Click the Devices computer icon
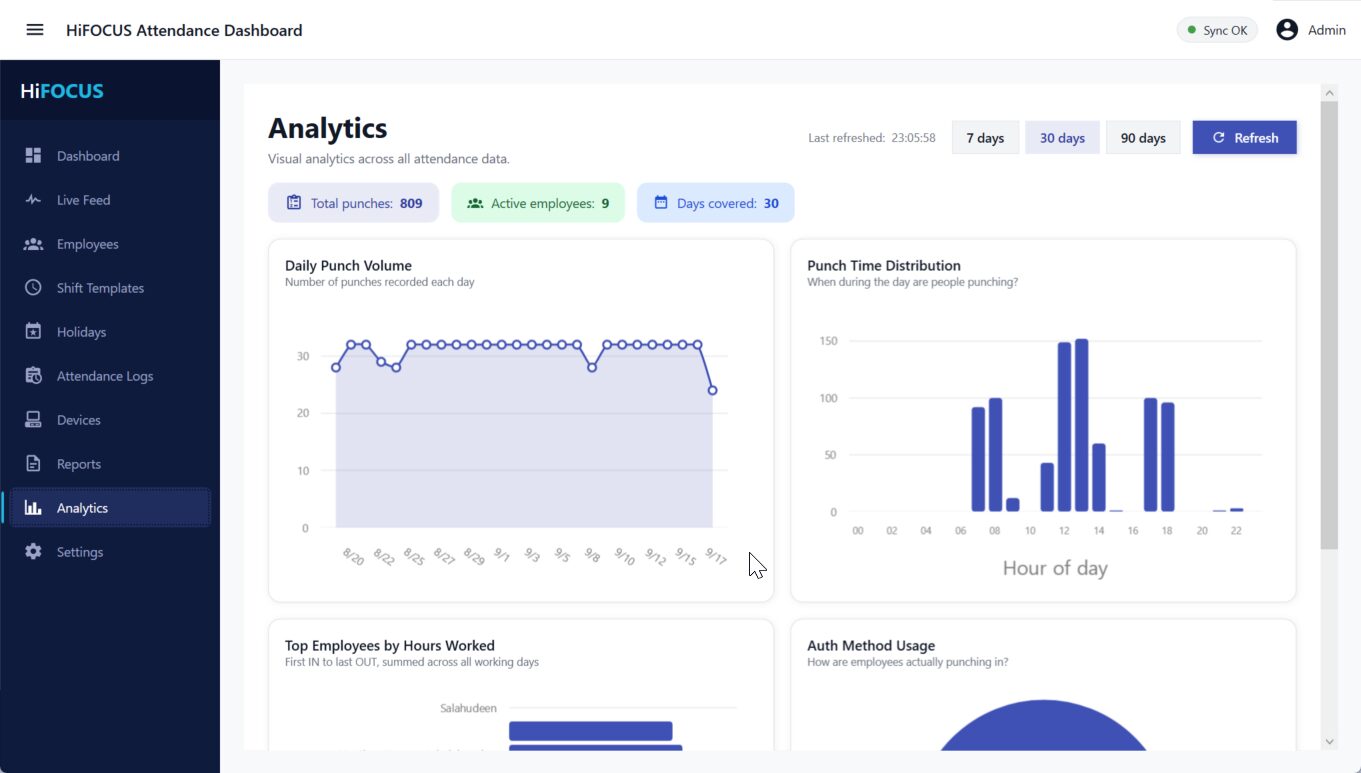 click(x=33, y=420)
